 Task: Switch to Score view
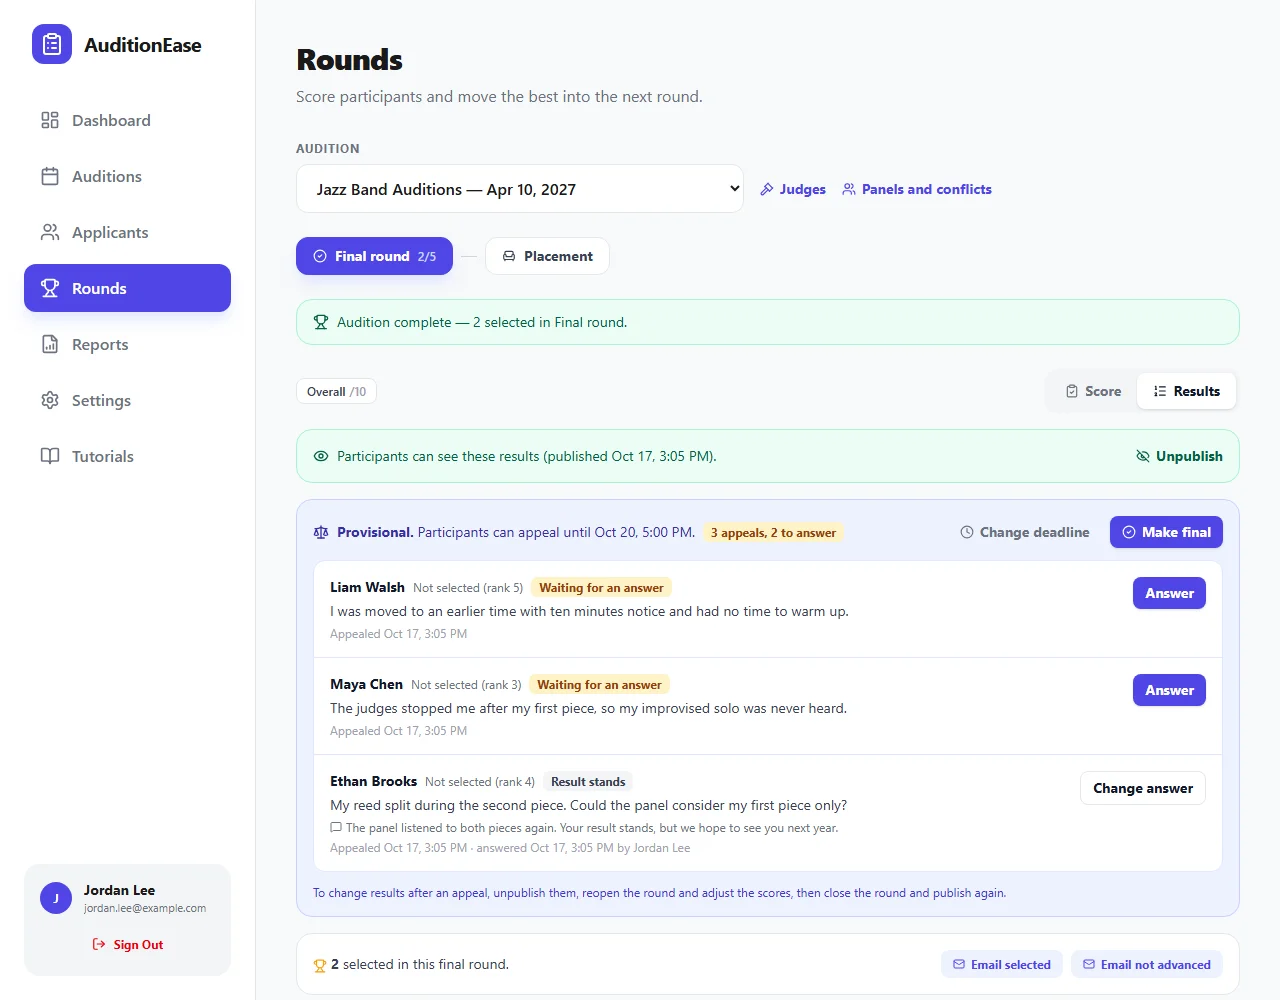(1093, 391)
